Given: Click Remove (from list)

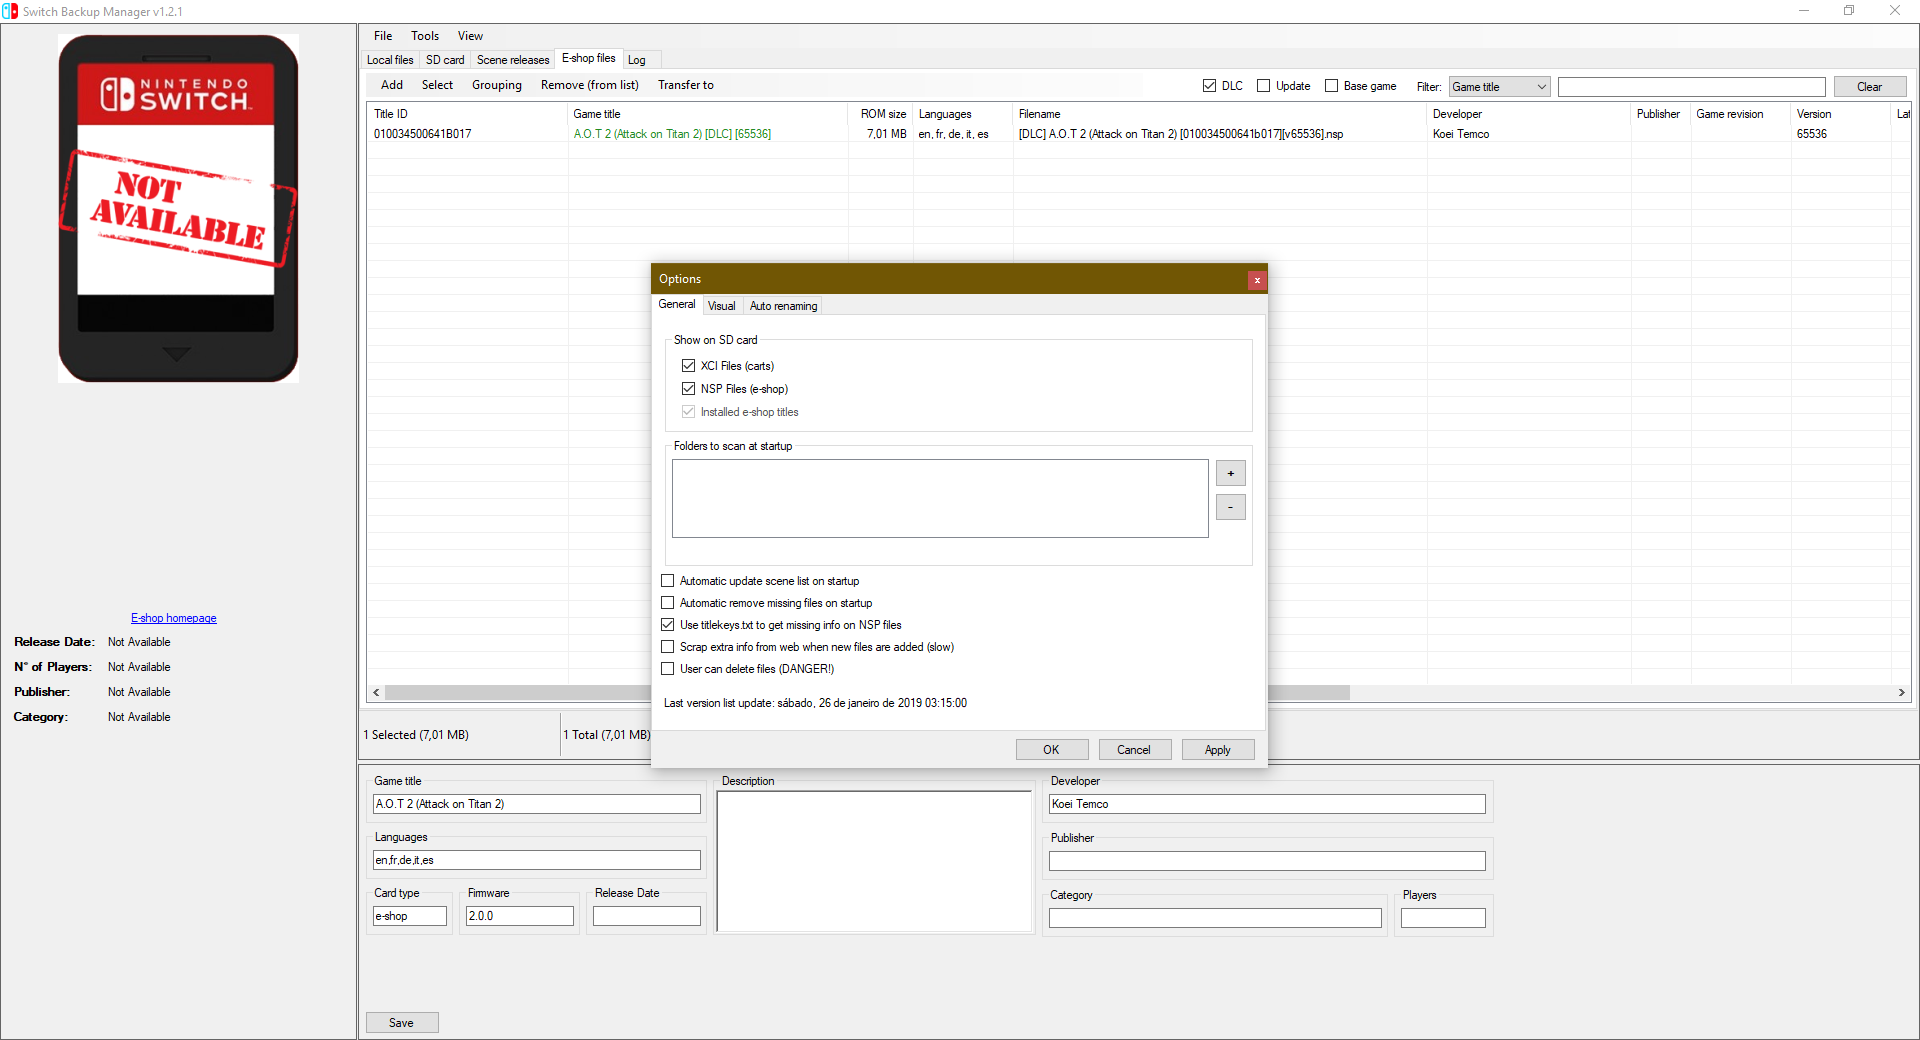Looking at the screenshot, I should click(590, 85).
